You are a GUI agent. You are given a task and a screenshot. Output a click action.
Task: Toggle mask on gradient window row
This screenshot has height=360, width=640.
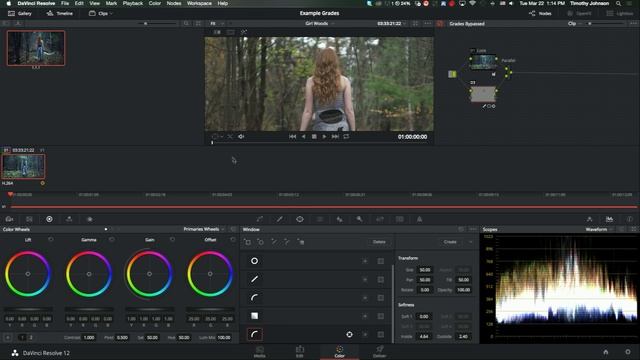pyautogui.click(x=380, y=316)
